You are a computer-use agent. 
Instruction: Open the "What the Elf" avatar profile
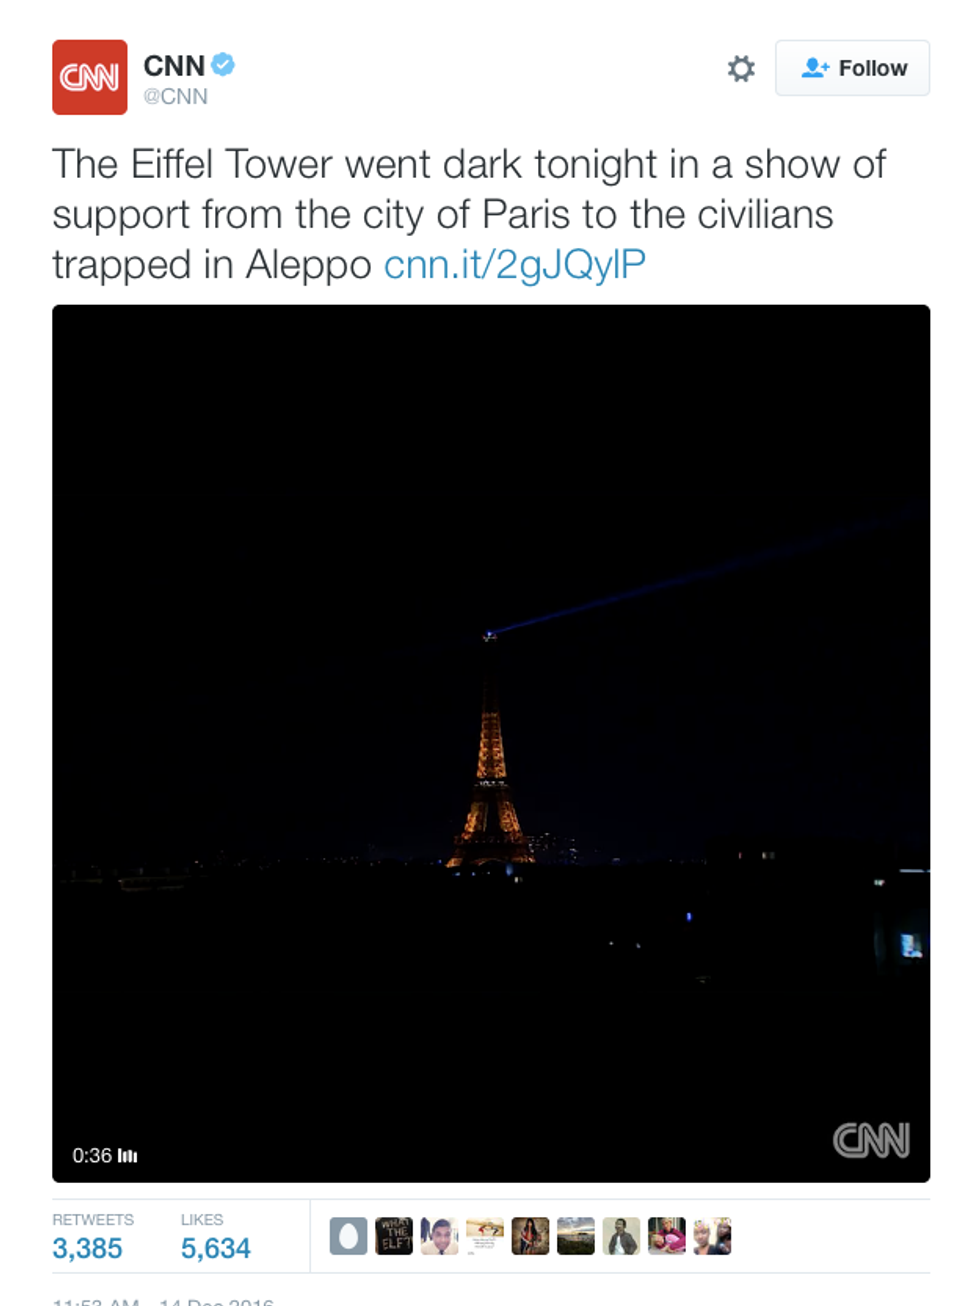[394, 1236]
